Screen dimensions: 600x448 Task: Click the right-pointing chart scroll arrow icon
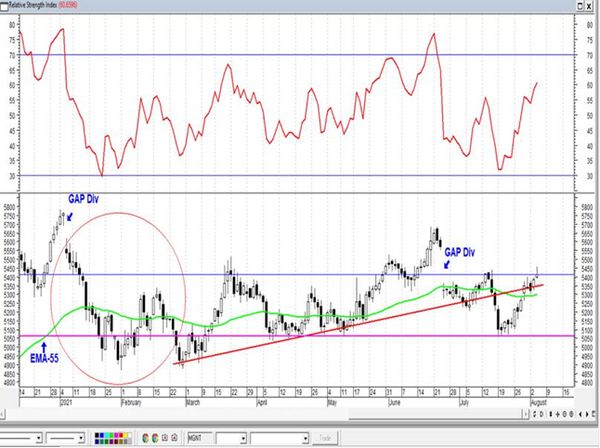[x=587, y=414]
